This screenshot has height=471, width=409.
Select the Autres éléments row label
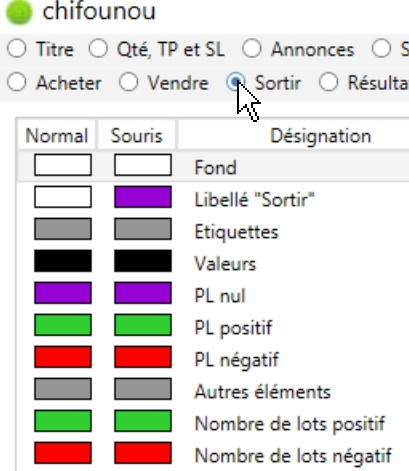pyautogui.click(x=262, y=392)
